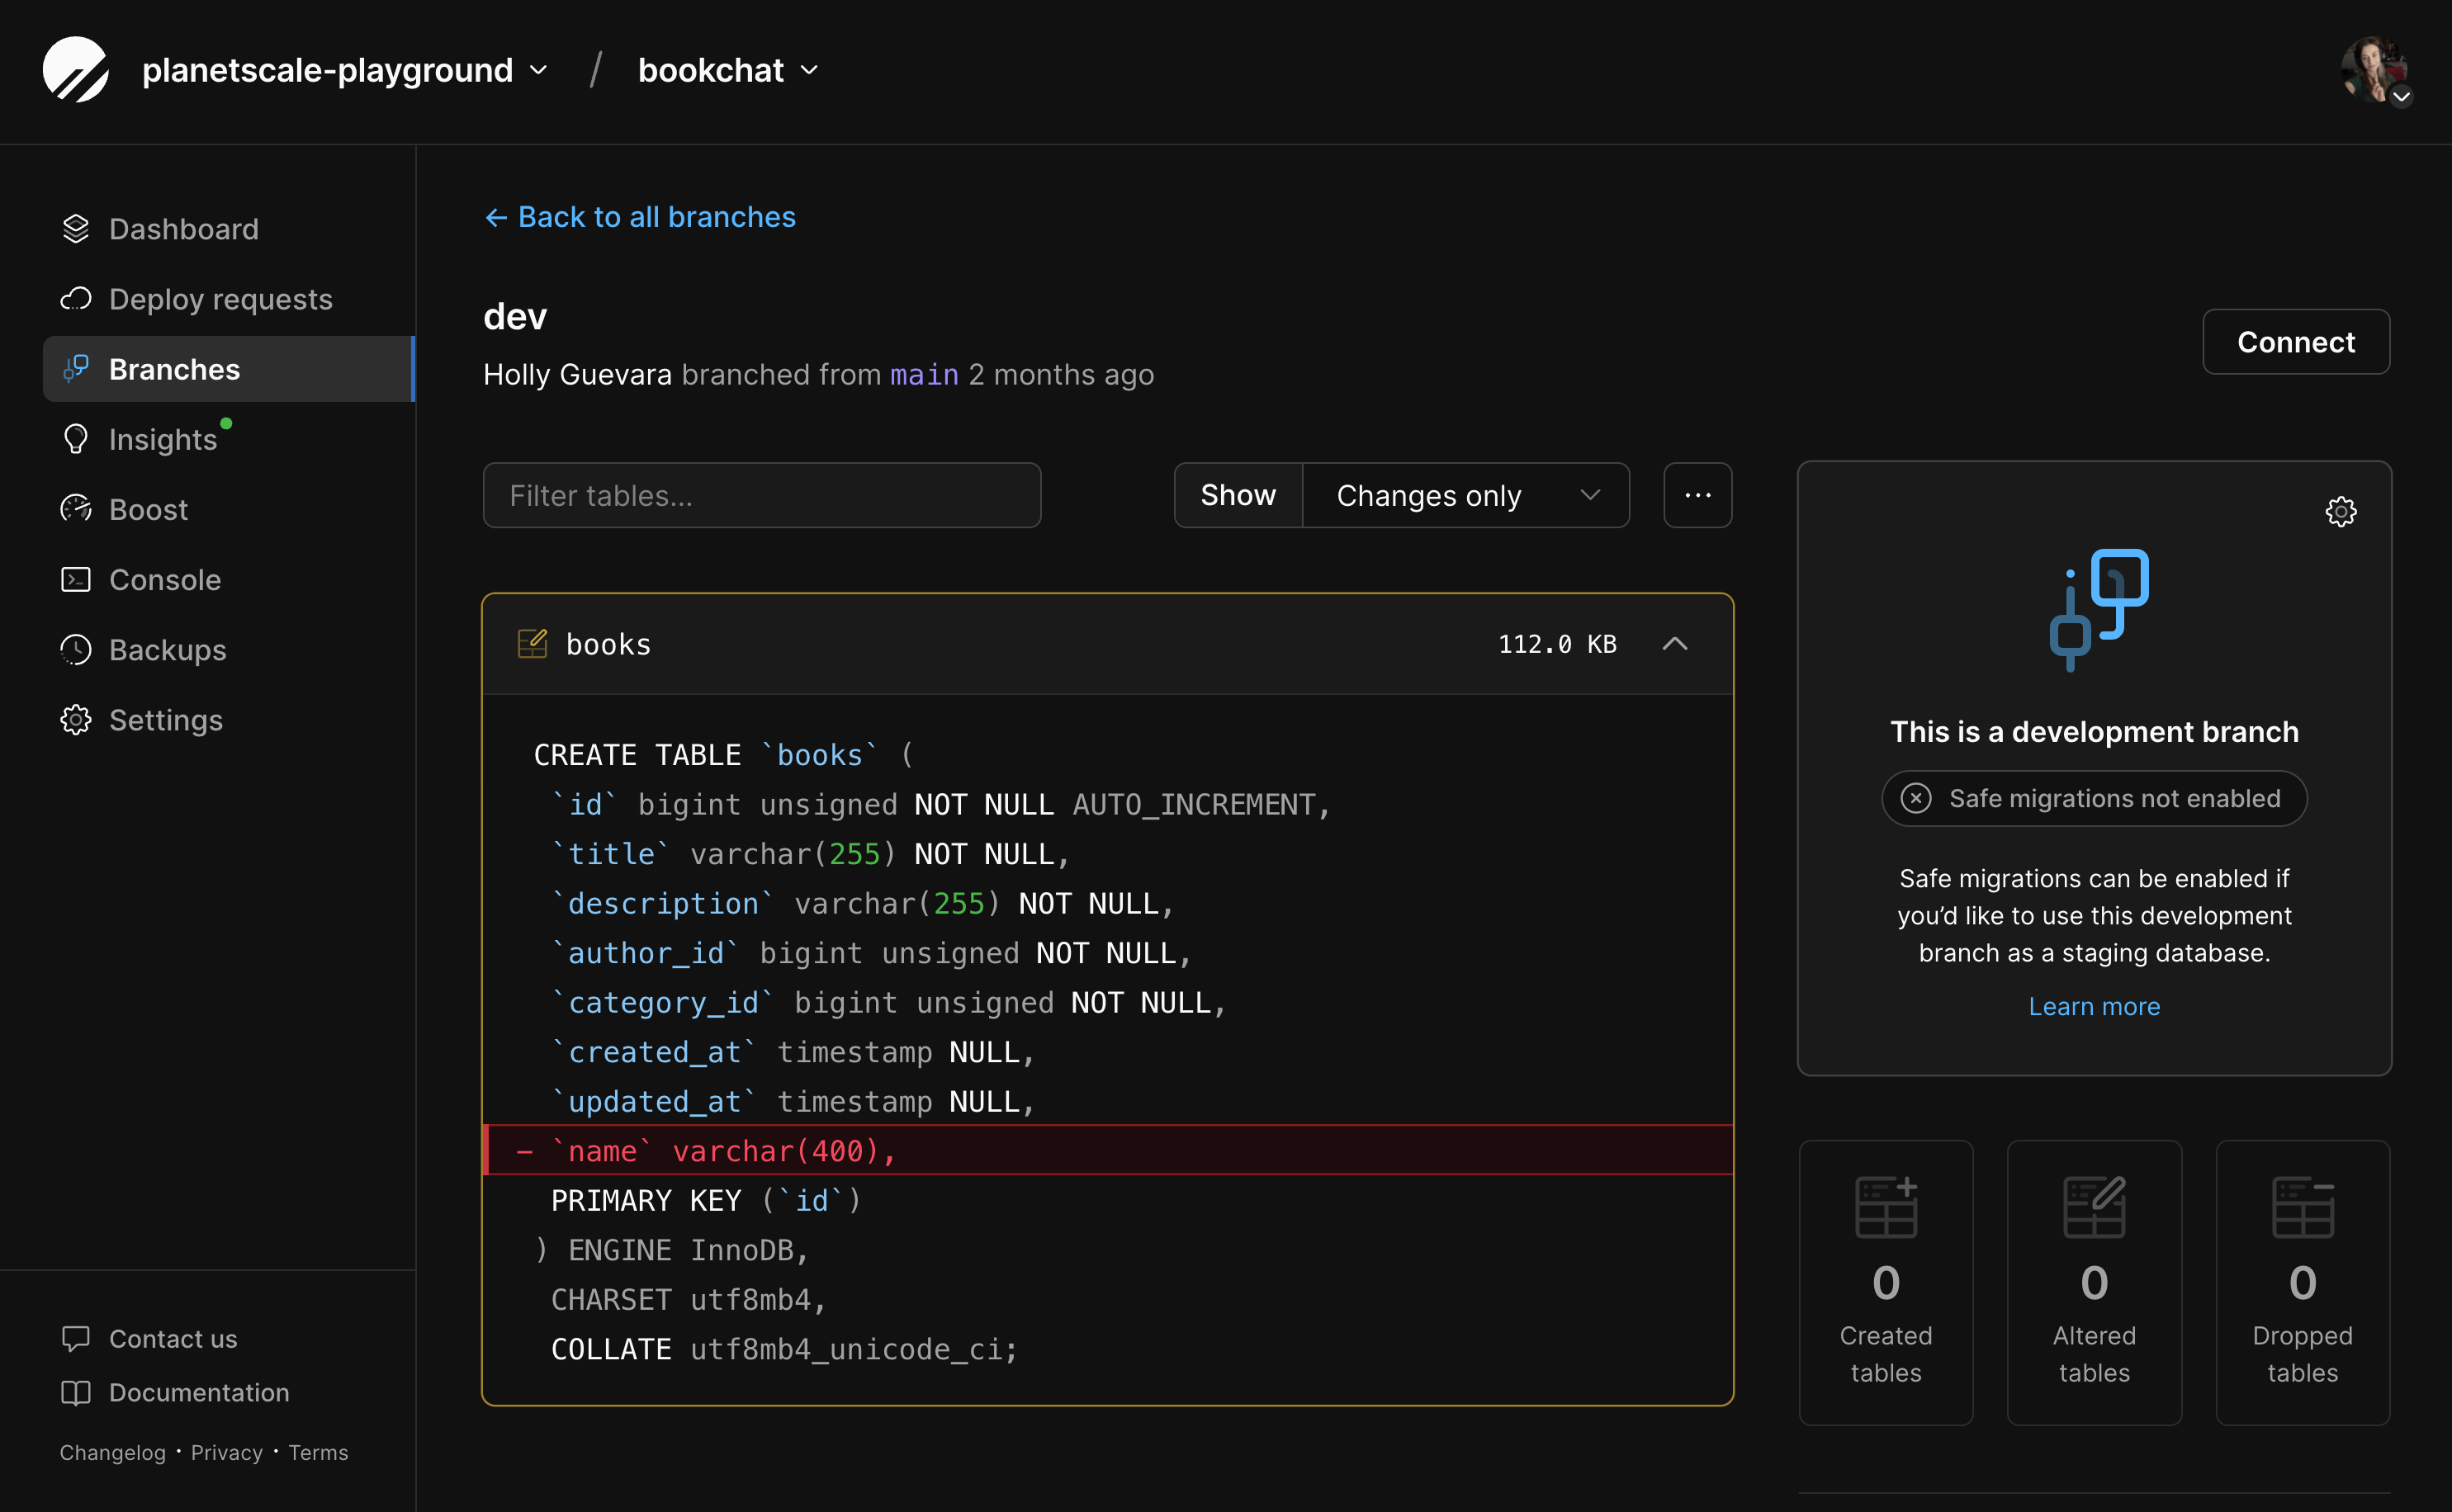The width and height of the screenshot is (2452, 1512).
Task: Select Dashboard in the sidebar
Action: [183, 228]
